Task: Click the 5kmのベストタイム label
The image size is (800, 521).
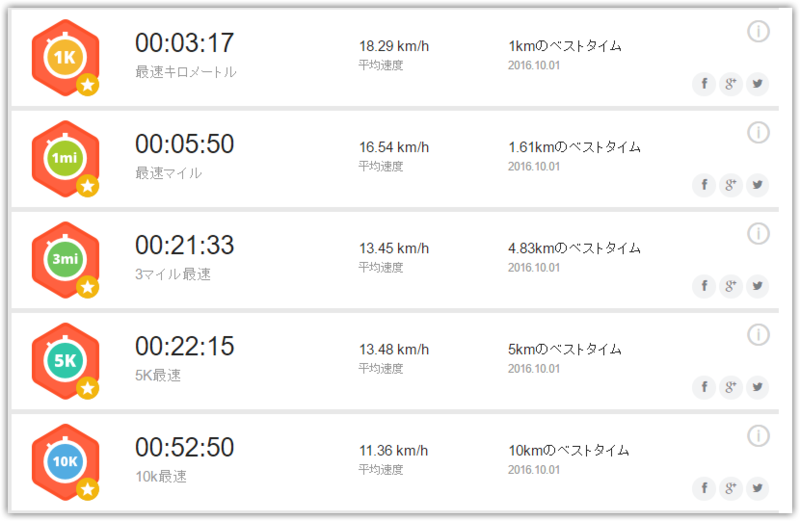Action: pos(565,349)
